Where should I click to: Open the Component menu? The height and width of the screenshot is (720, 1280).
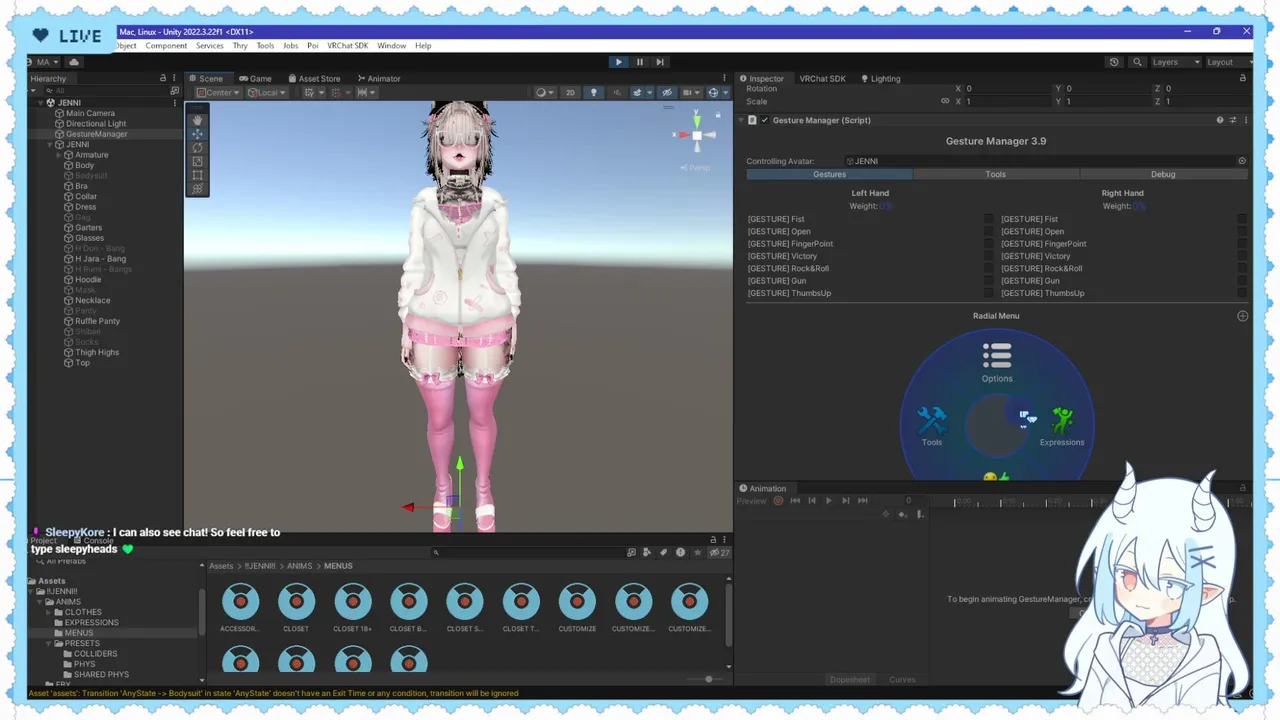tap(166, 46)
